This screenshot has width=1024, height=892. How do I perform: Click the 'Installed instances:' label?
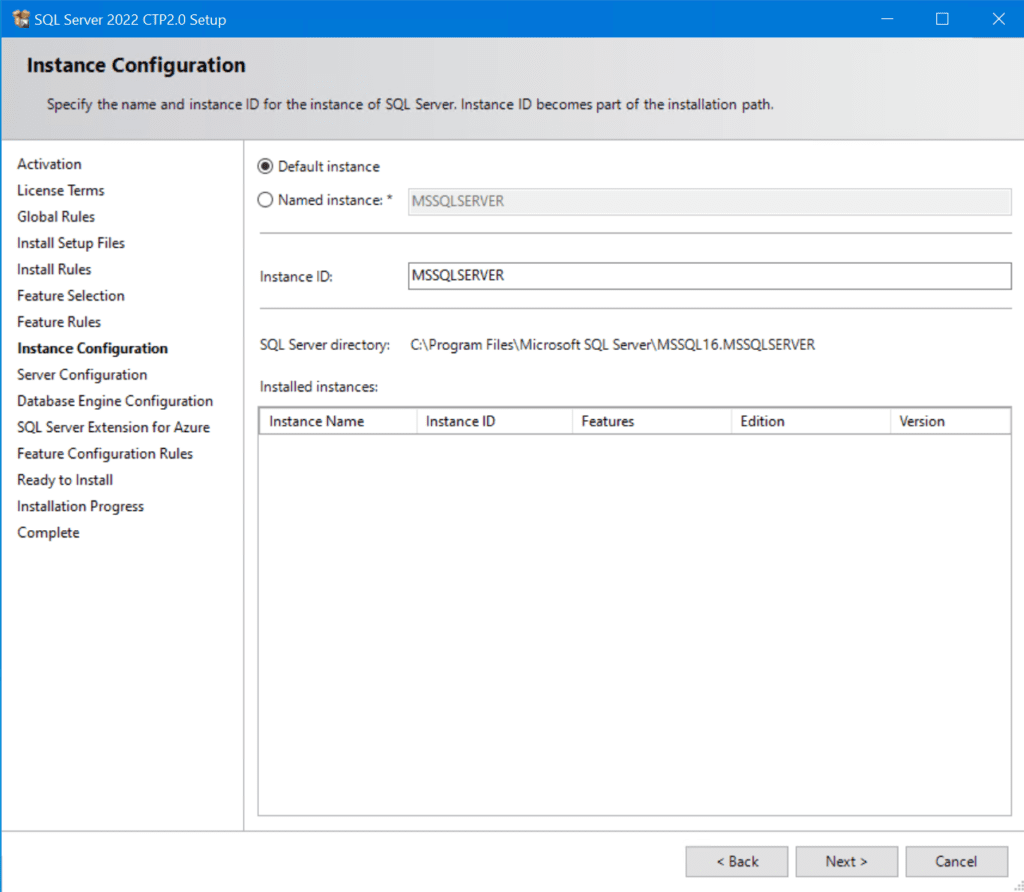[x=319, y=387]
